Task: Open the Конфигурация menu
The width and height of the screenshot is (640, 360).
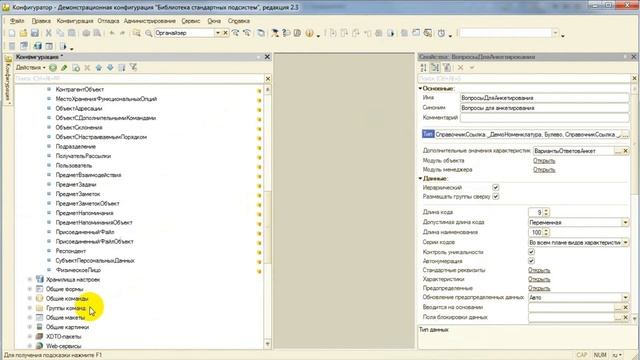Action: click(x=75, y=21)
